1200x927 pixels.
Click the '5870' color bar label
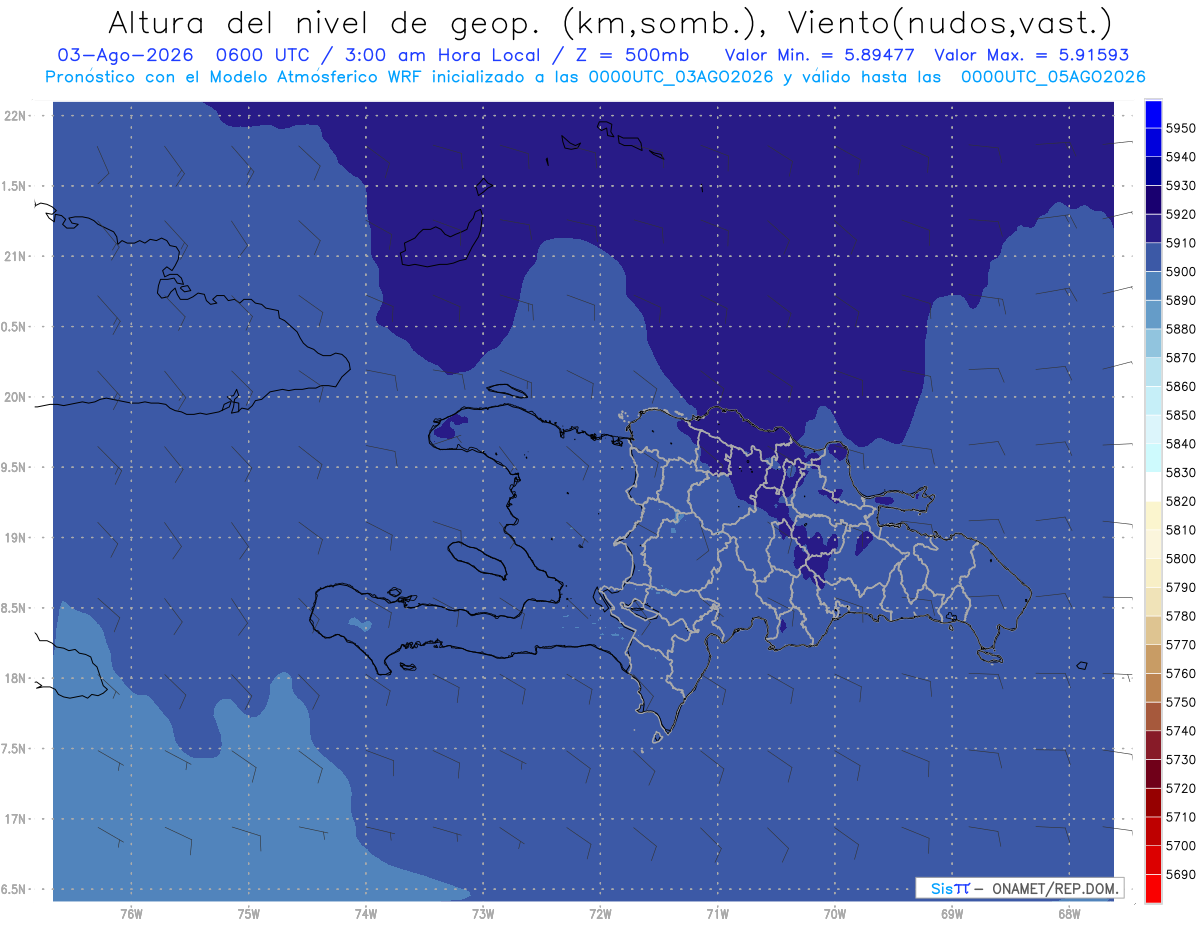click(1180, 358)
